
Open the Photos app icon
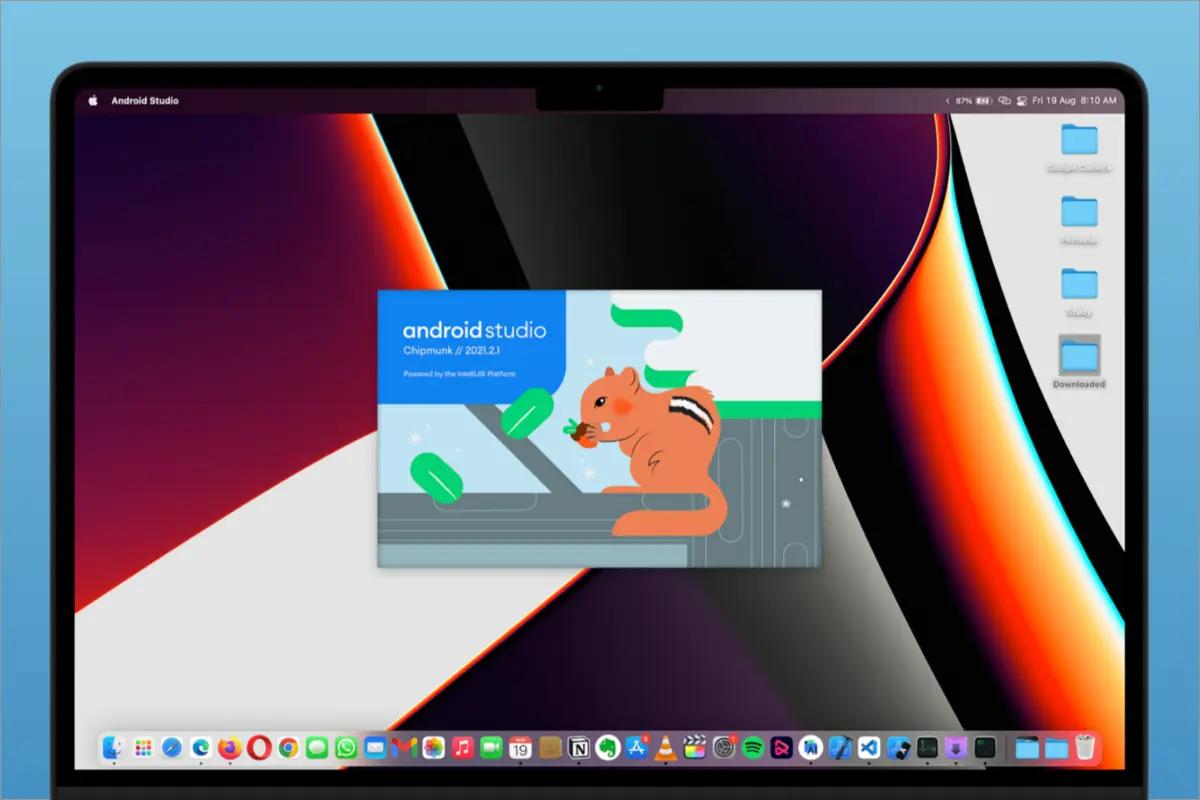click(433, 747)
